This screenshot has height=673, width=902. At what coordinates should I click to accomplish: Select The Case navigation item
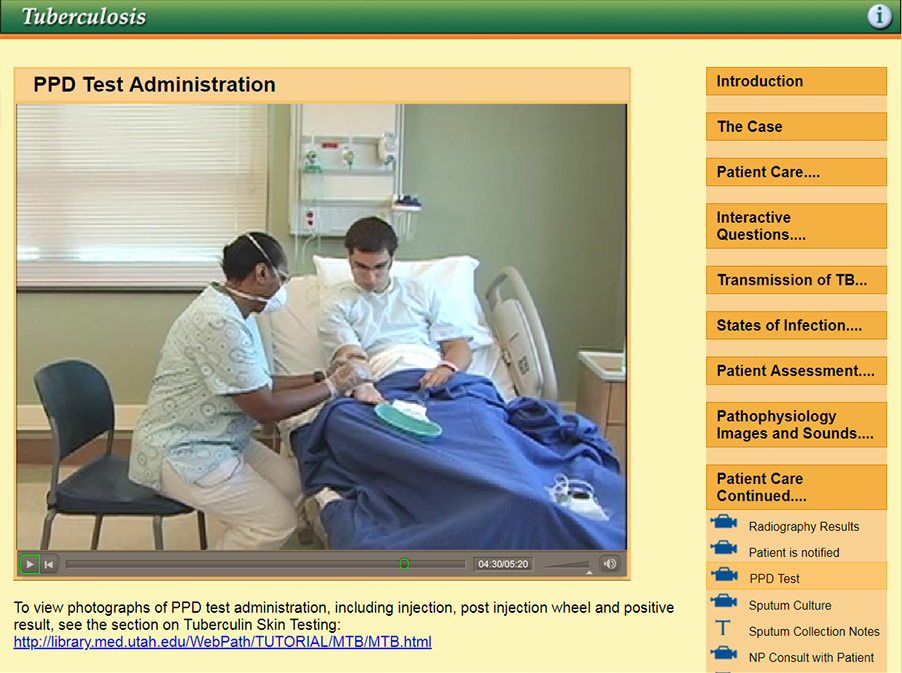[x=795, y=126]
